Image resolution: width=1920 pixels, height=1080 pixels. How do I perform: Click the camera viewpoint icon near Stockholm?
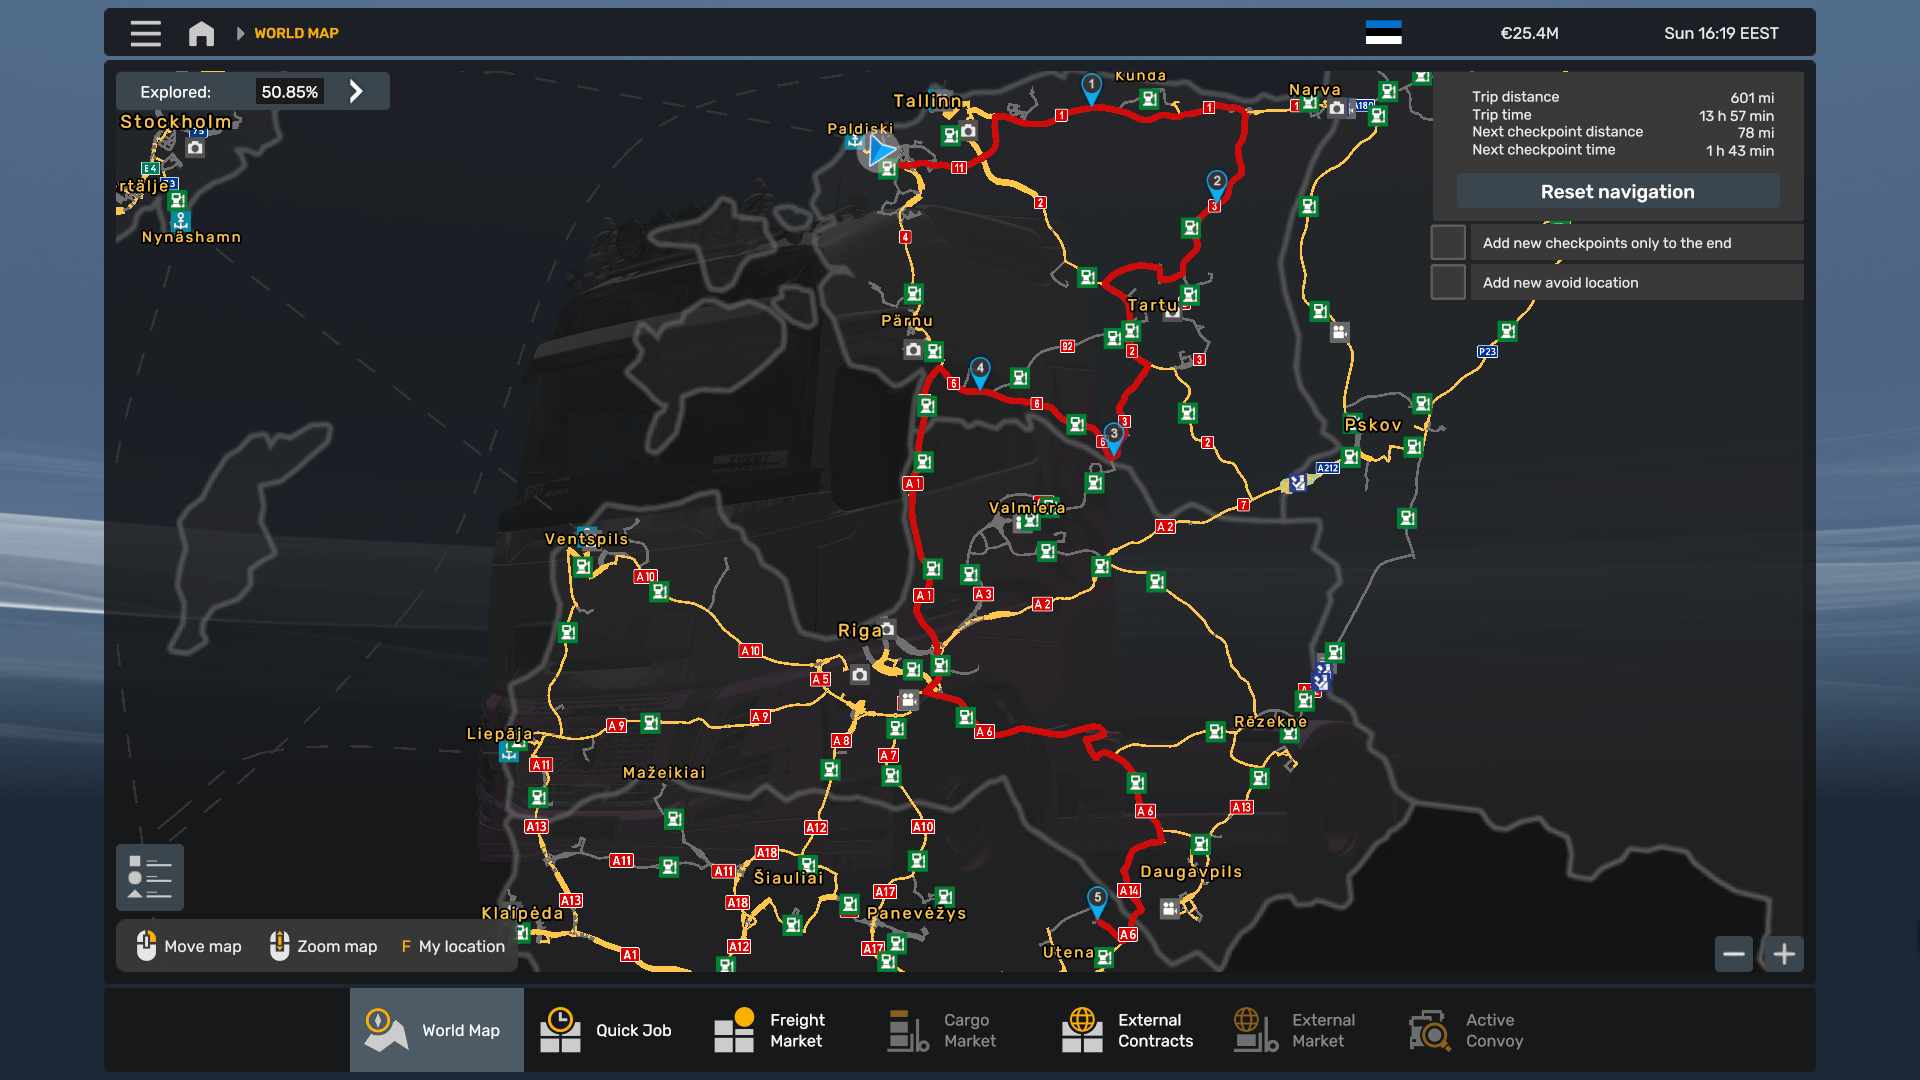coord(195,148)
